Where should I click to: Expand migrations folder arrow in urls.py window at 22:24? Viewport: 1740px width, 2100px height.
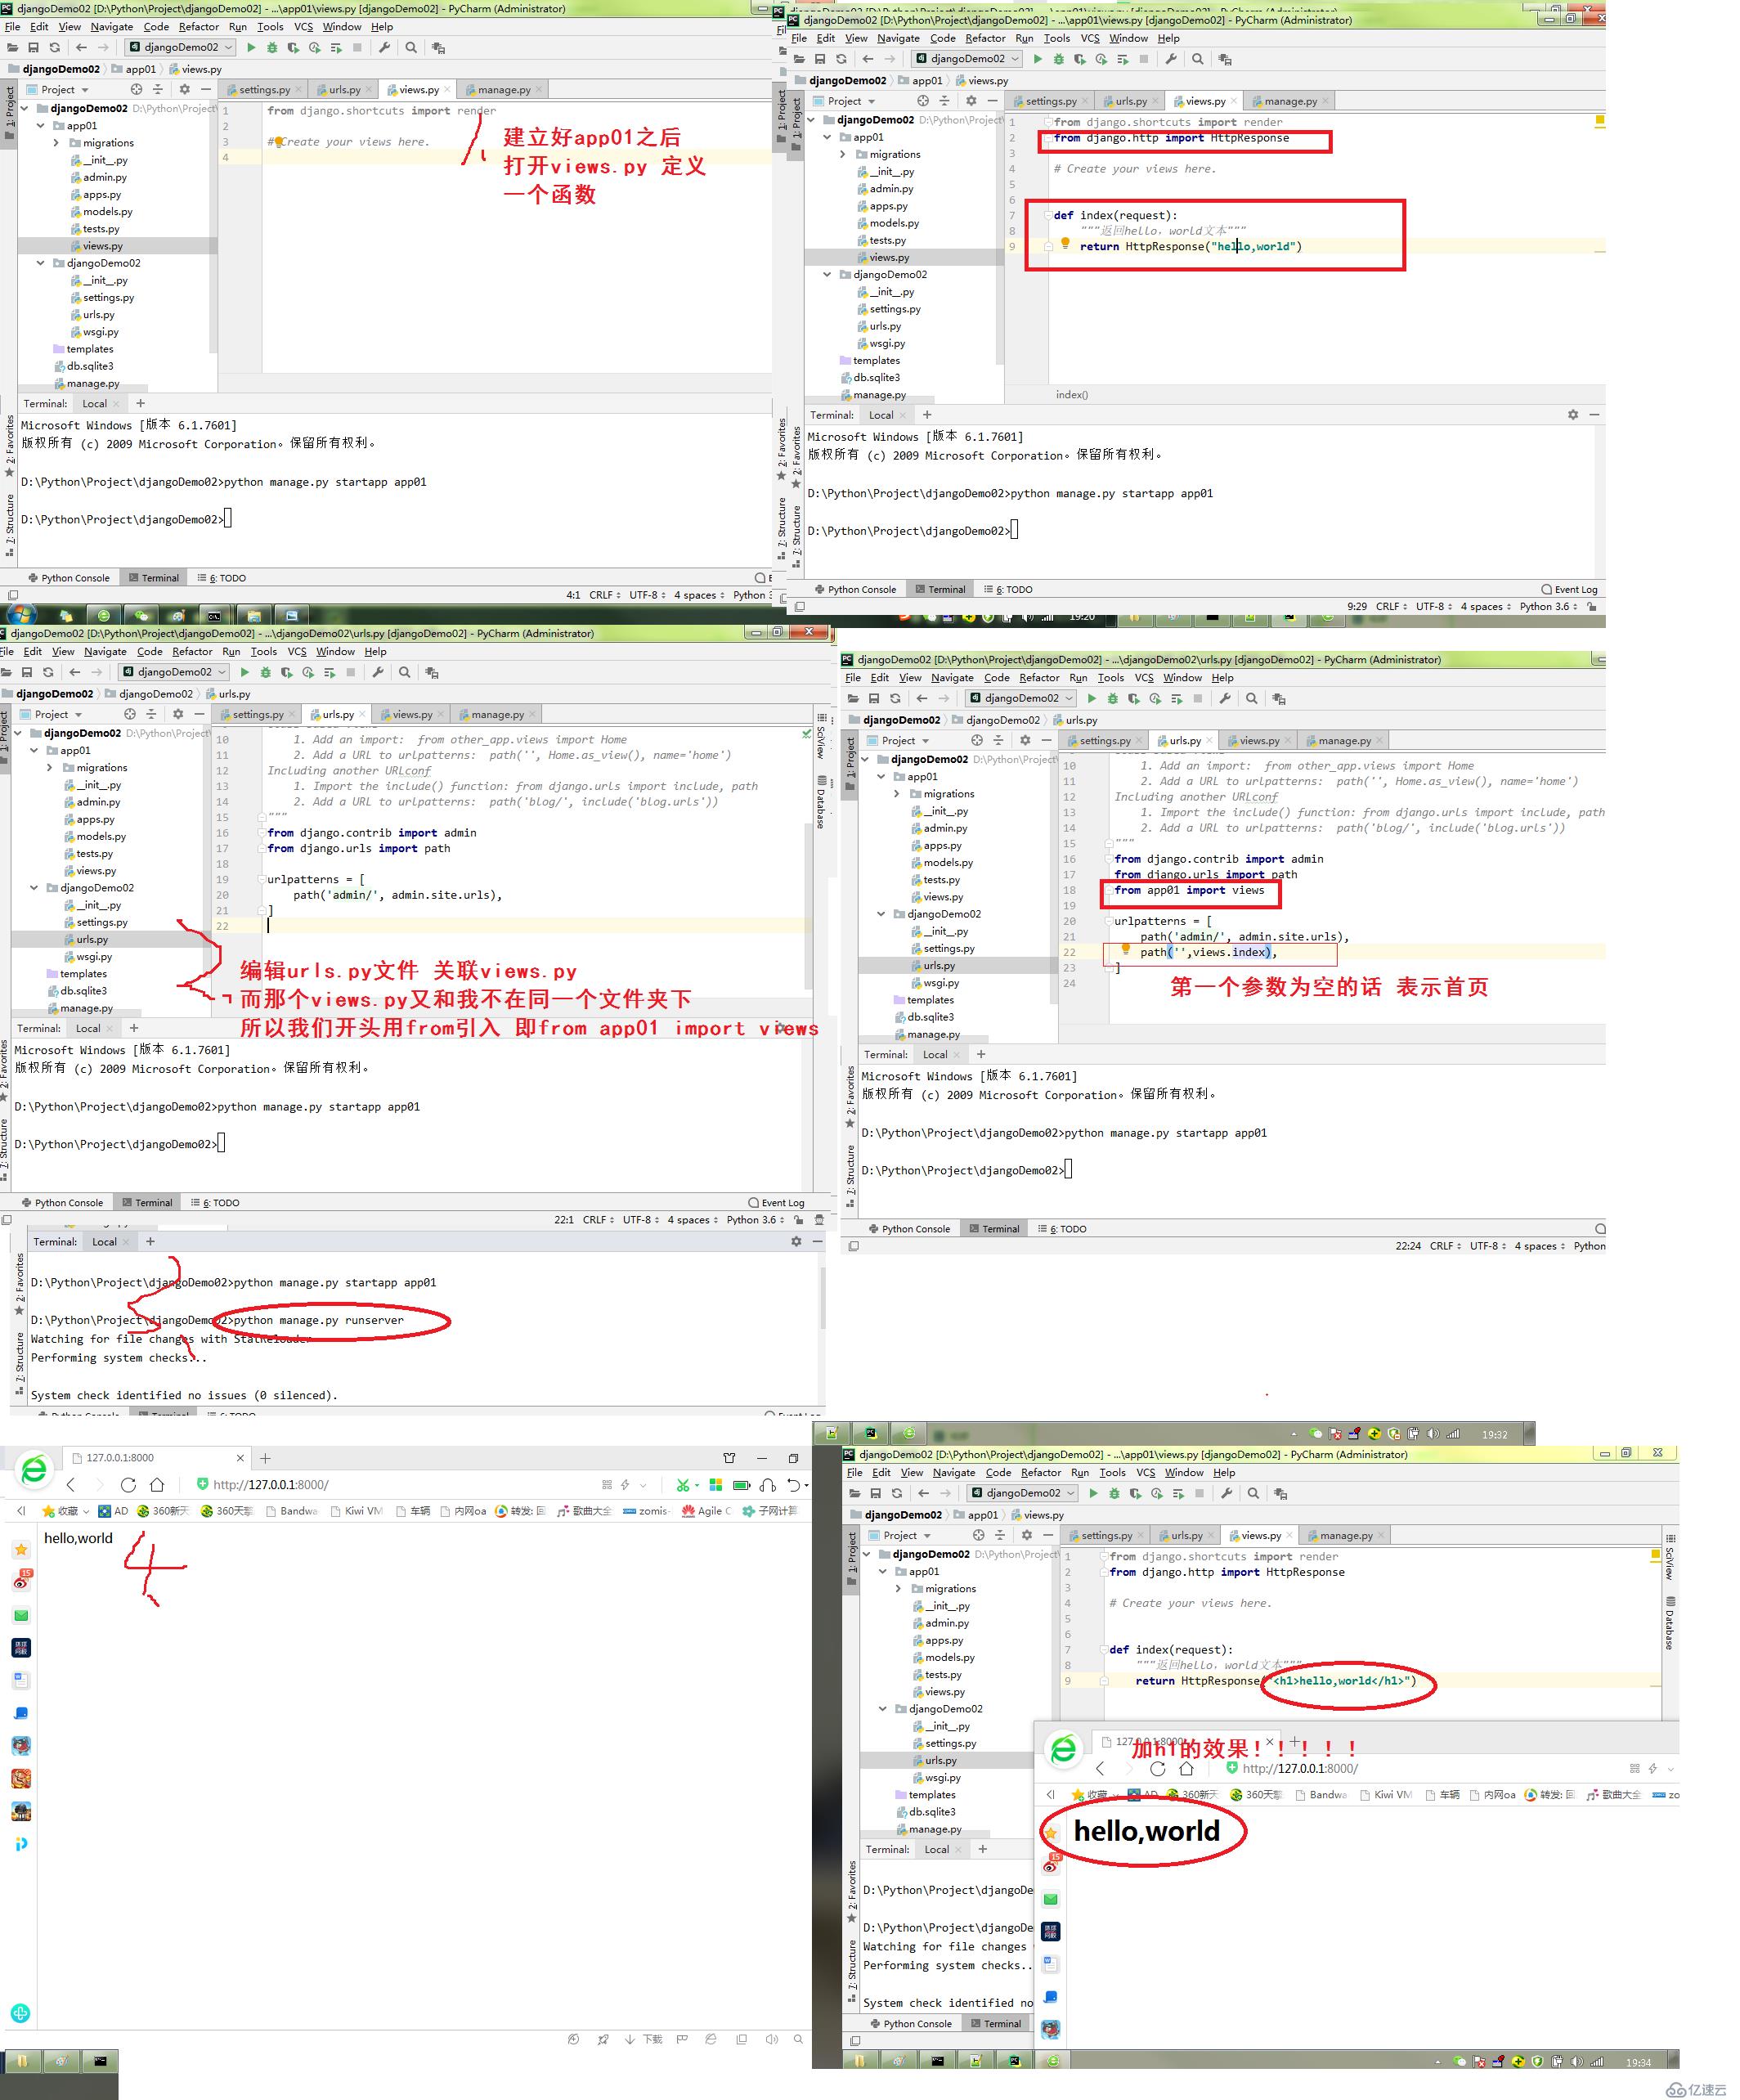[896, 793]
